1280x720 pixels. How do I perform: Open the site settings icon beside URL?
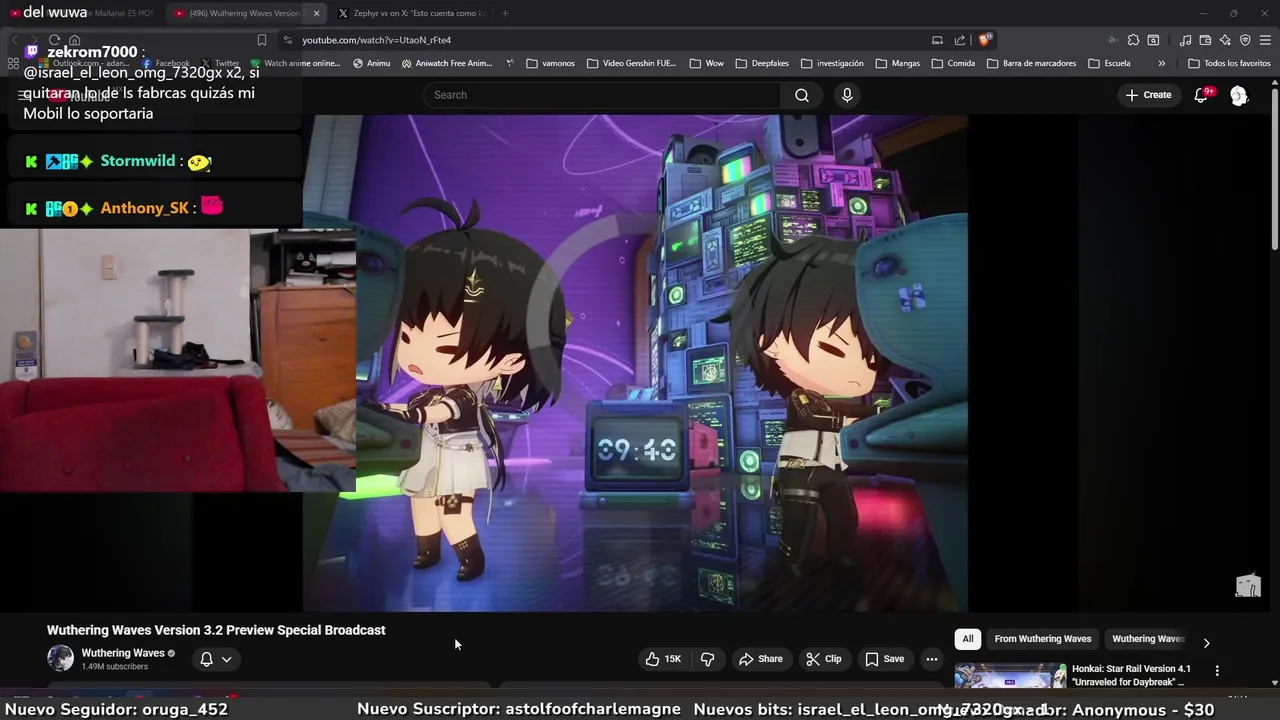(288, 40)
